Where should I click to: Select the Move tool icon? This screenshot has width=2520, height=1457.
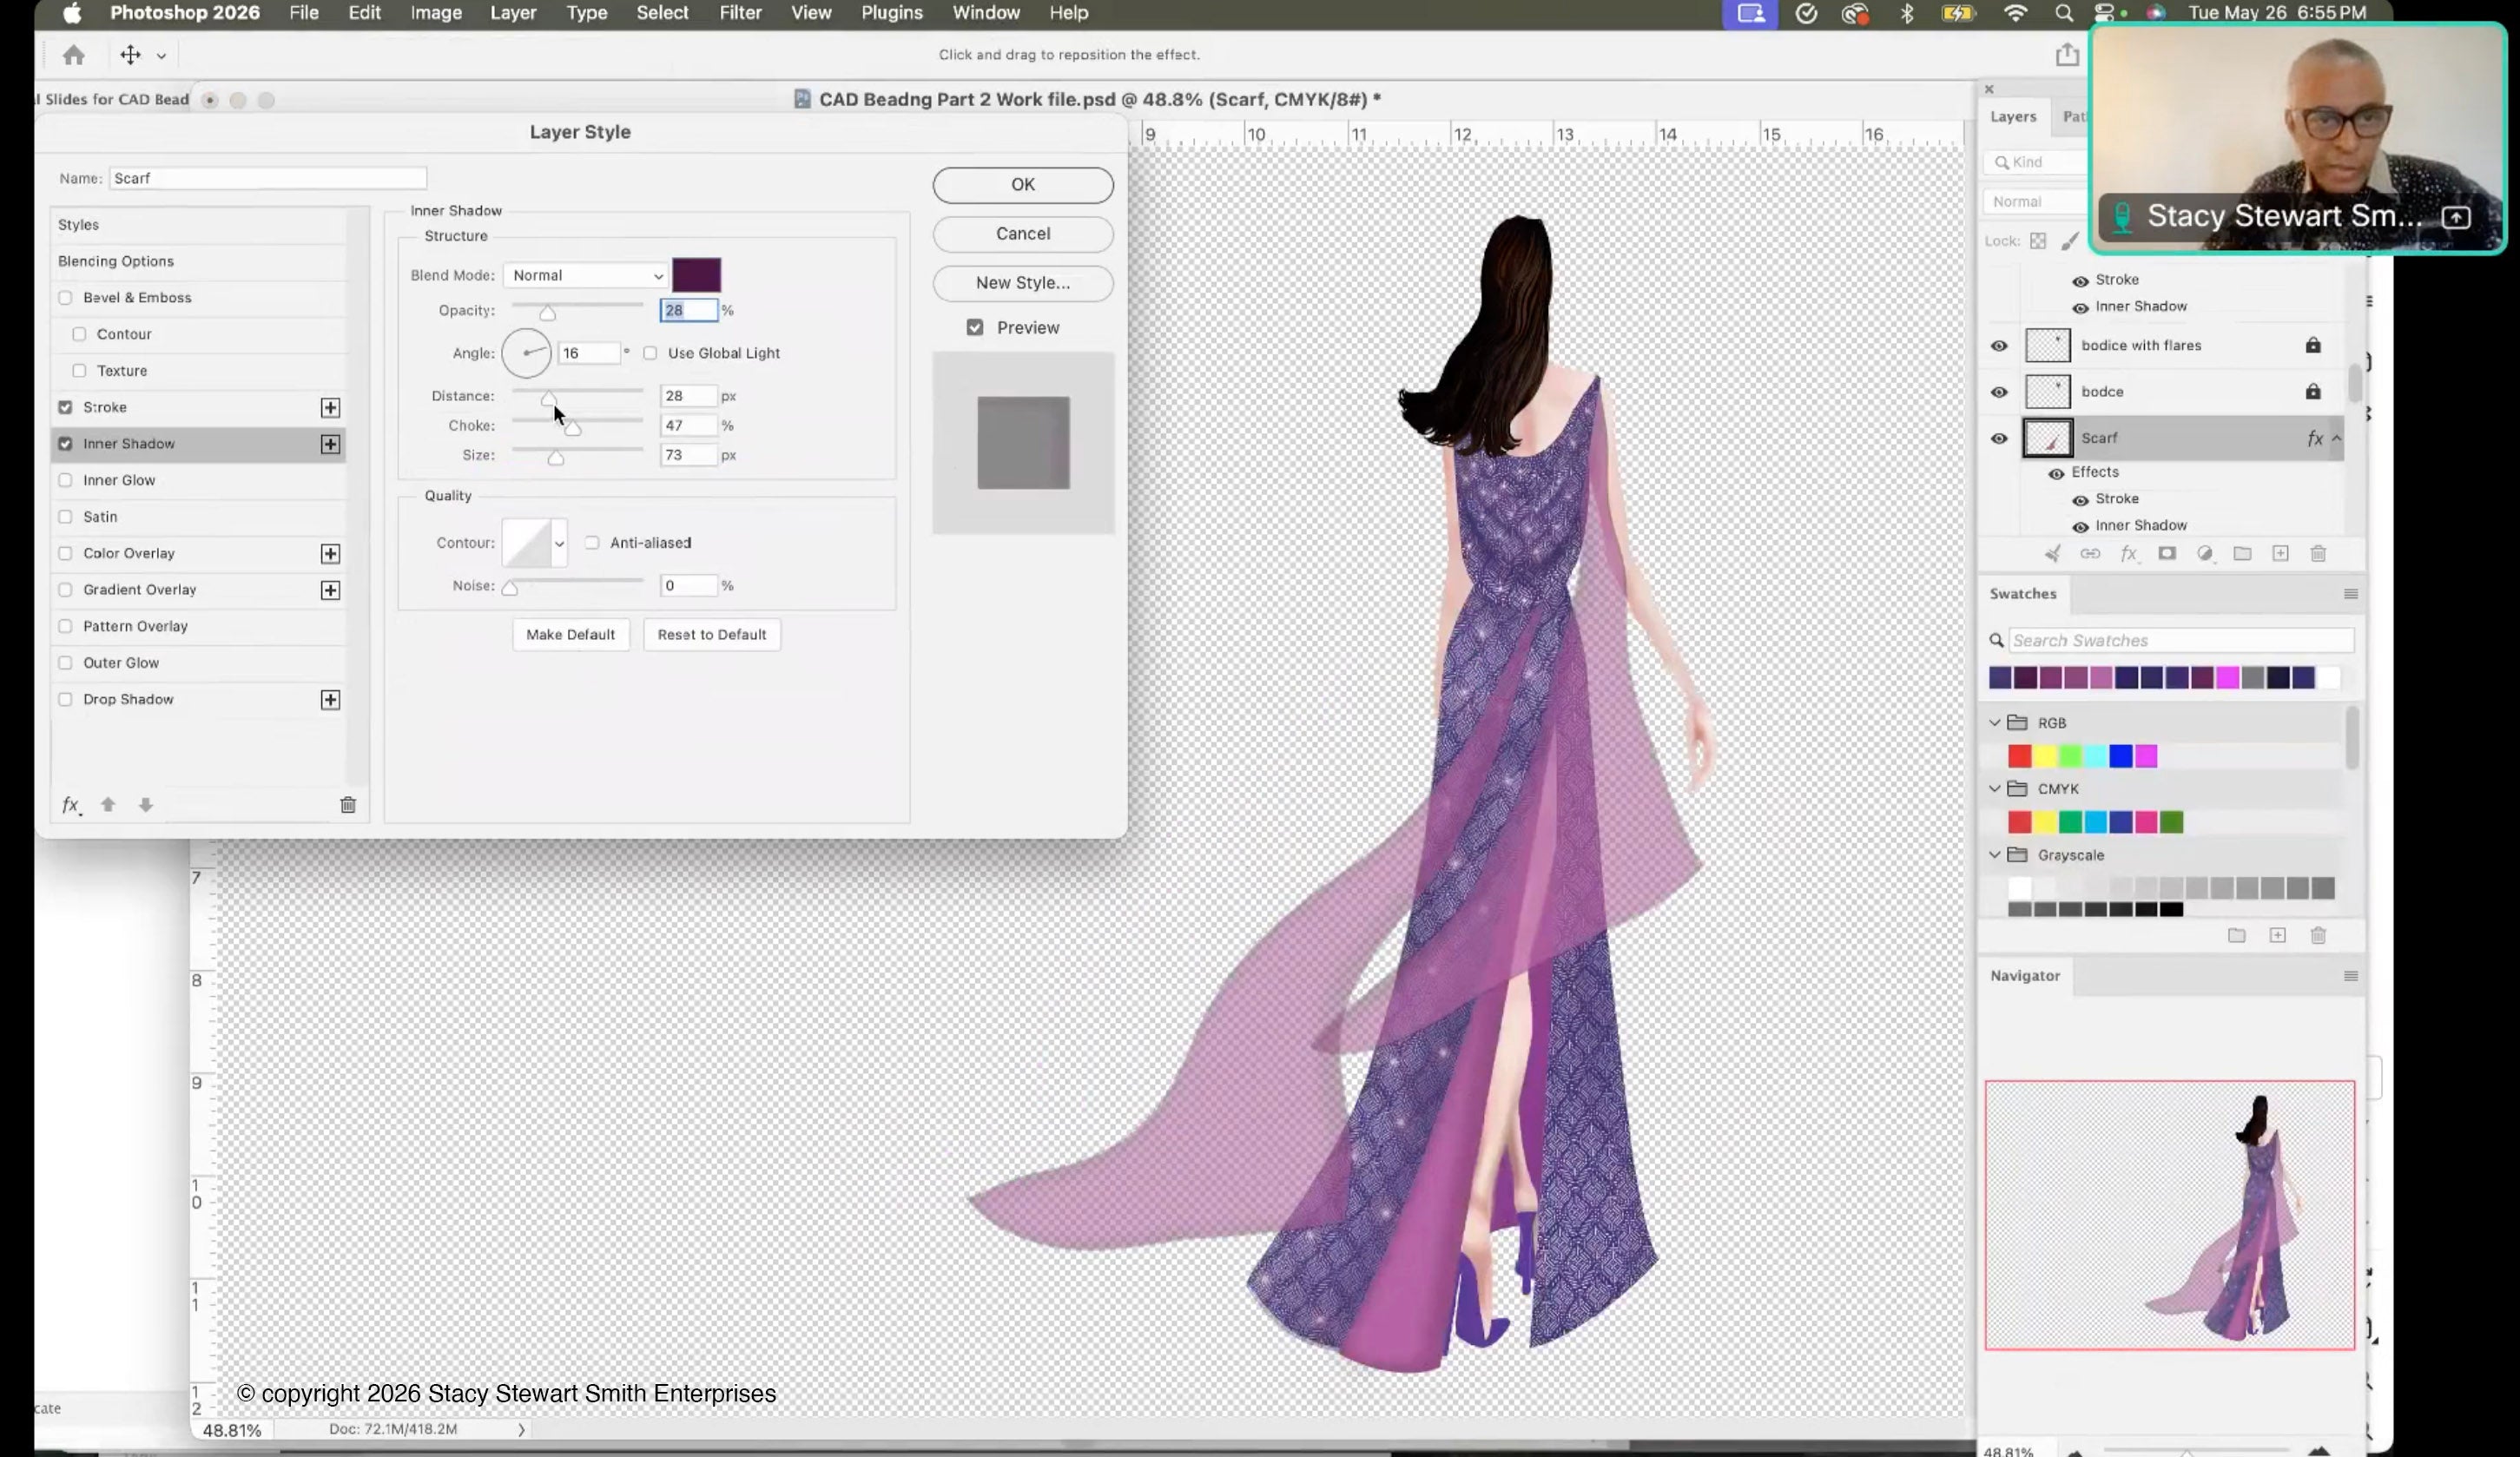pyautogui.click(x=130, y=55)
